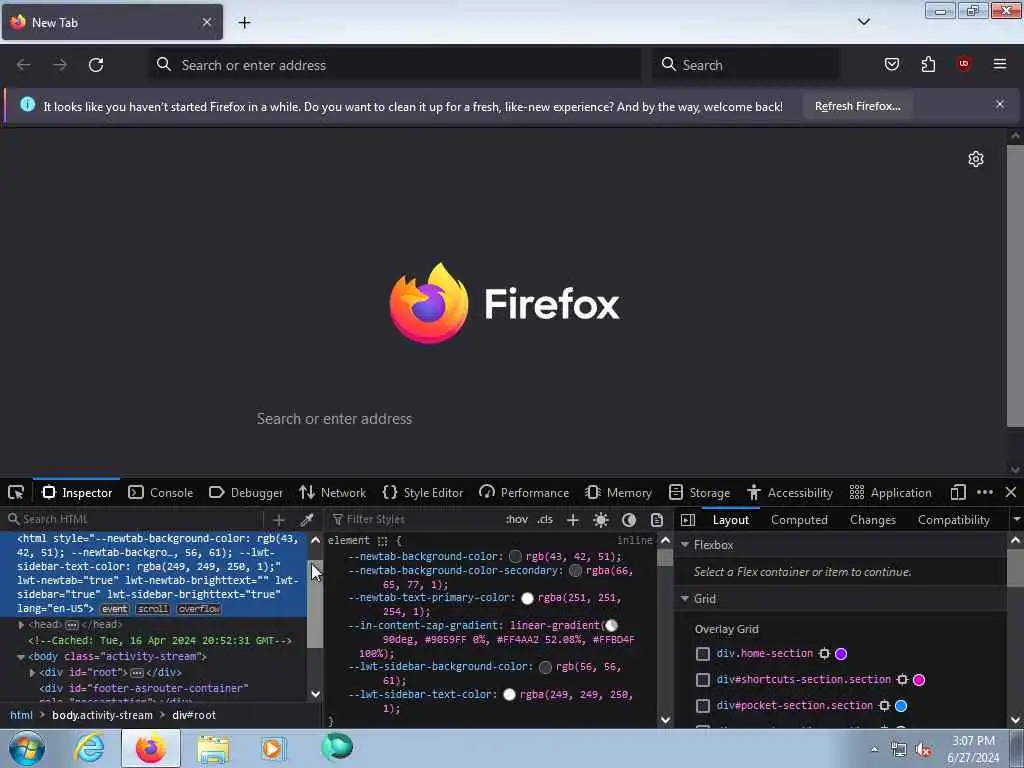Open the Storage panel
The width and height of the screenshot is (1024, 768).
coord(699,492)
